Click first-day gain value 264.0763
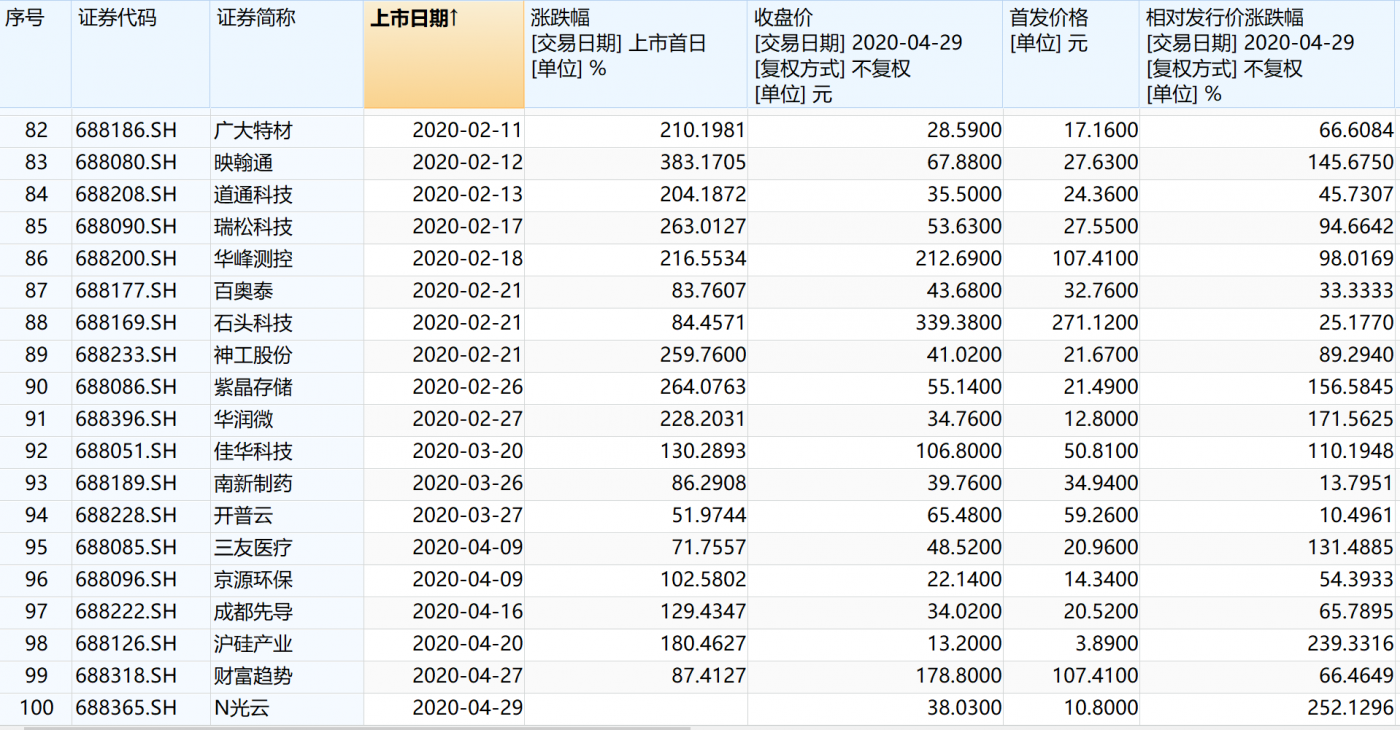 point(703,387)
